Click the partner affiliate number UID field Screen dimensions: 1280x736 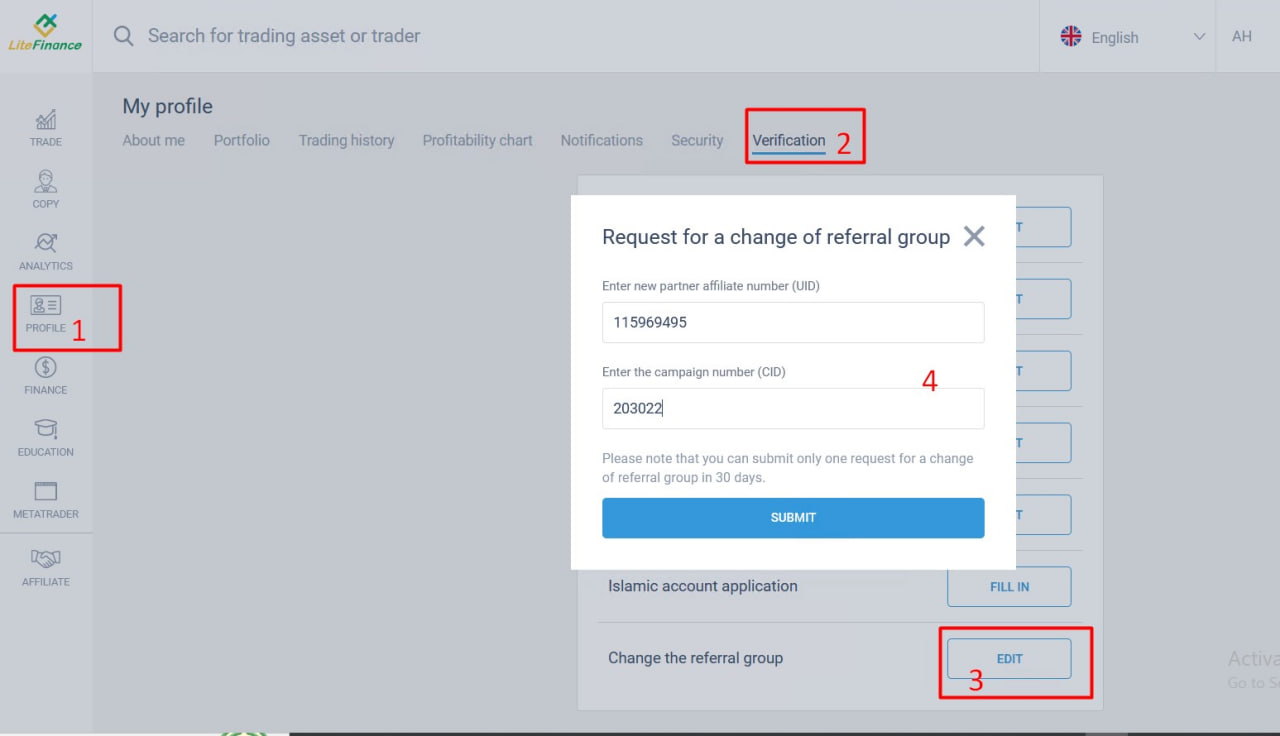[x=793, y=323]
